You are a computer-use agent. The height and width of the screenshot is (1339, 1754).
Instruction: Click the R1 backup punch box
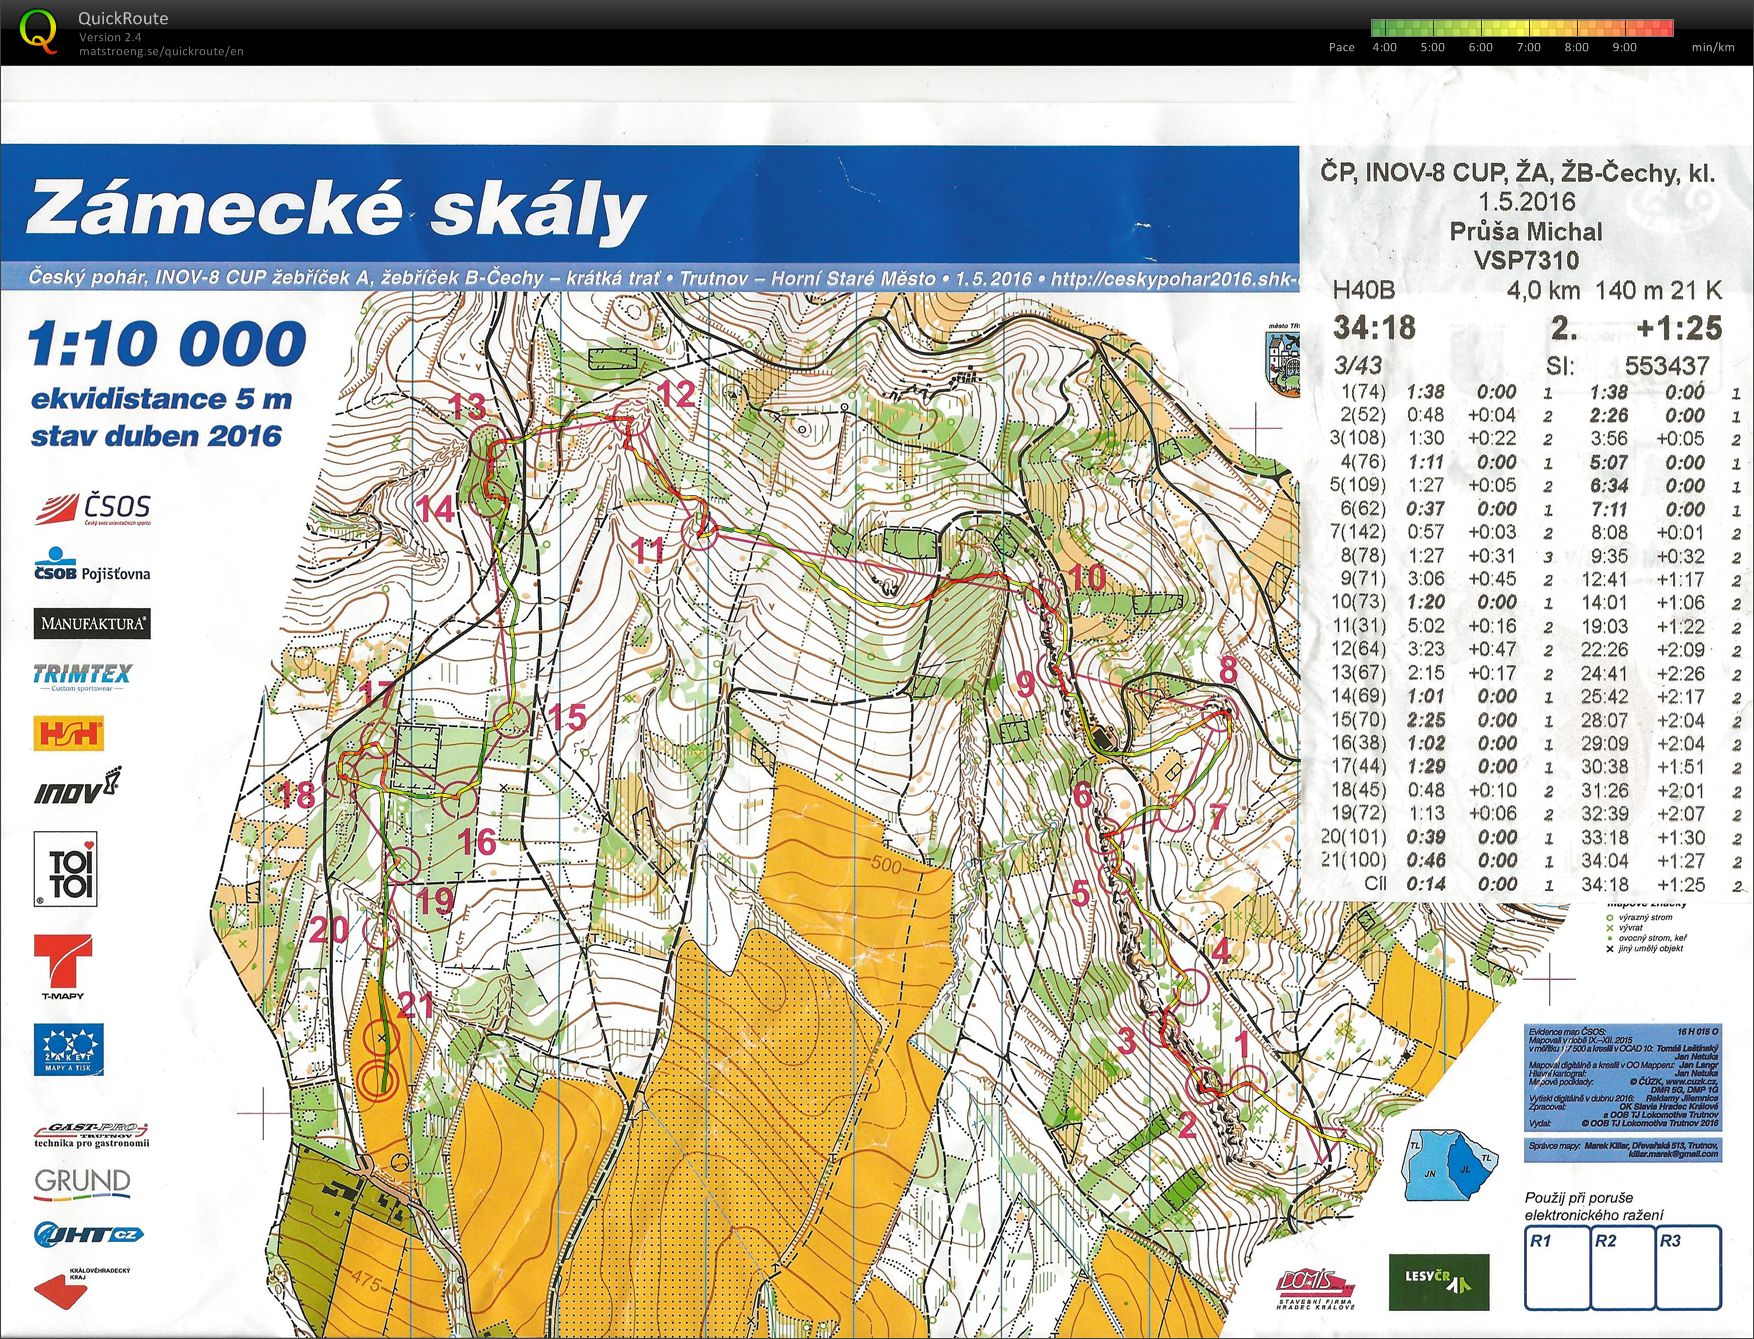click(x=1556, y=1267)
